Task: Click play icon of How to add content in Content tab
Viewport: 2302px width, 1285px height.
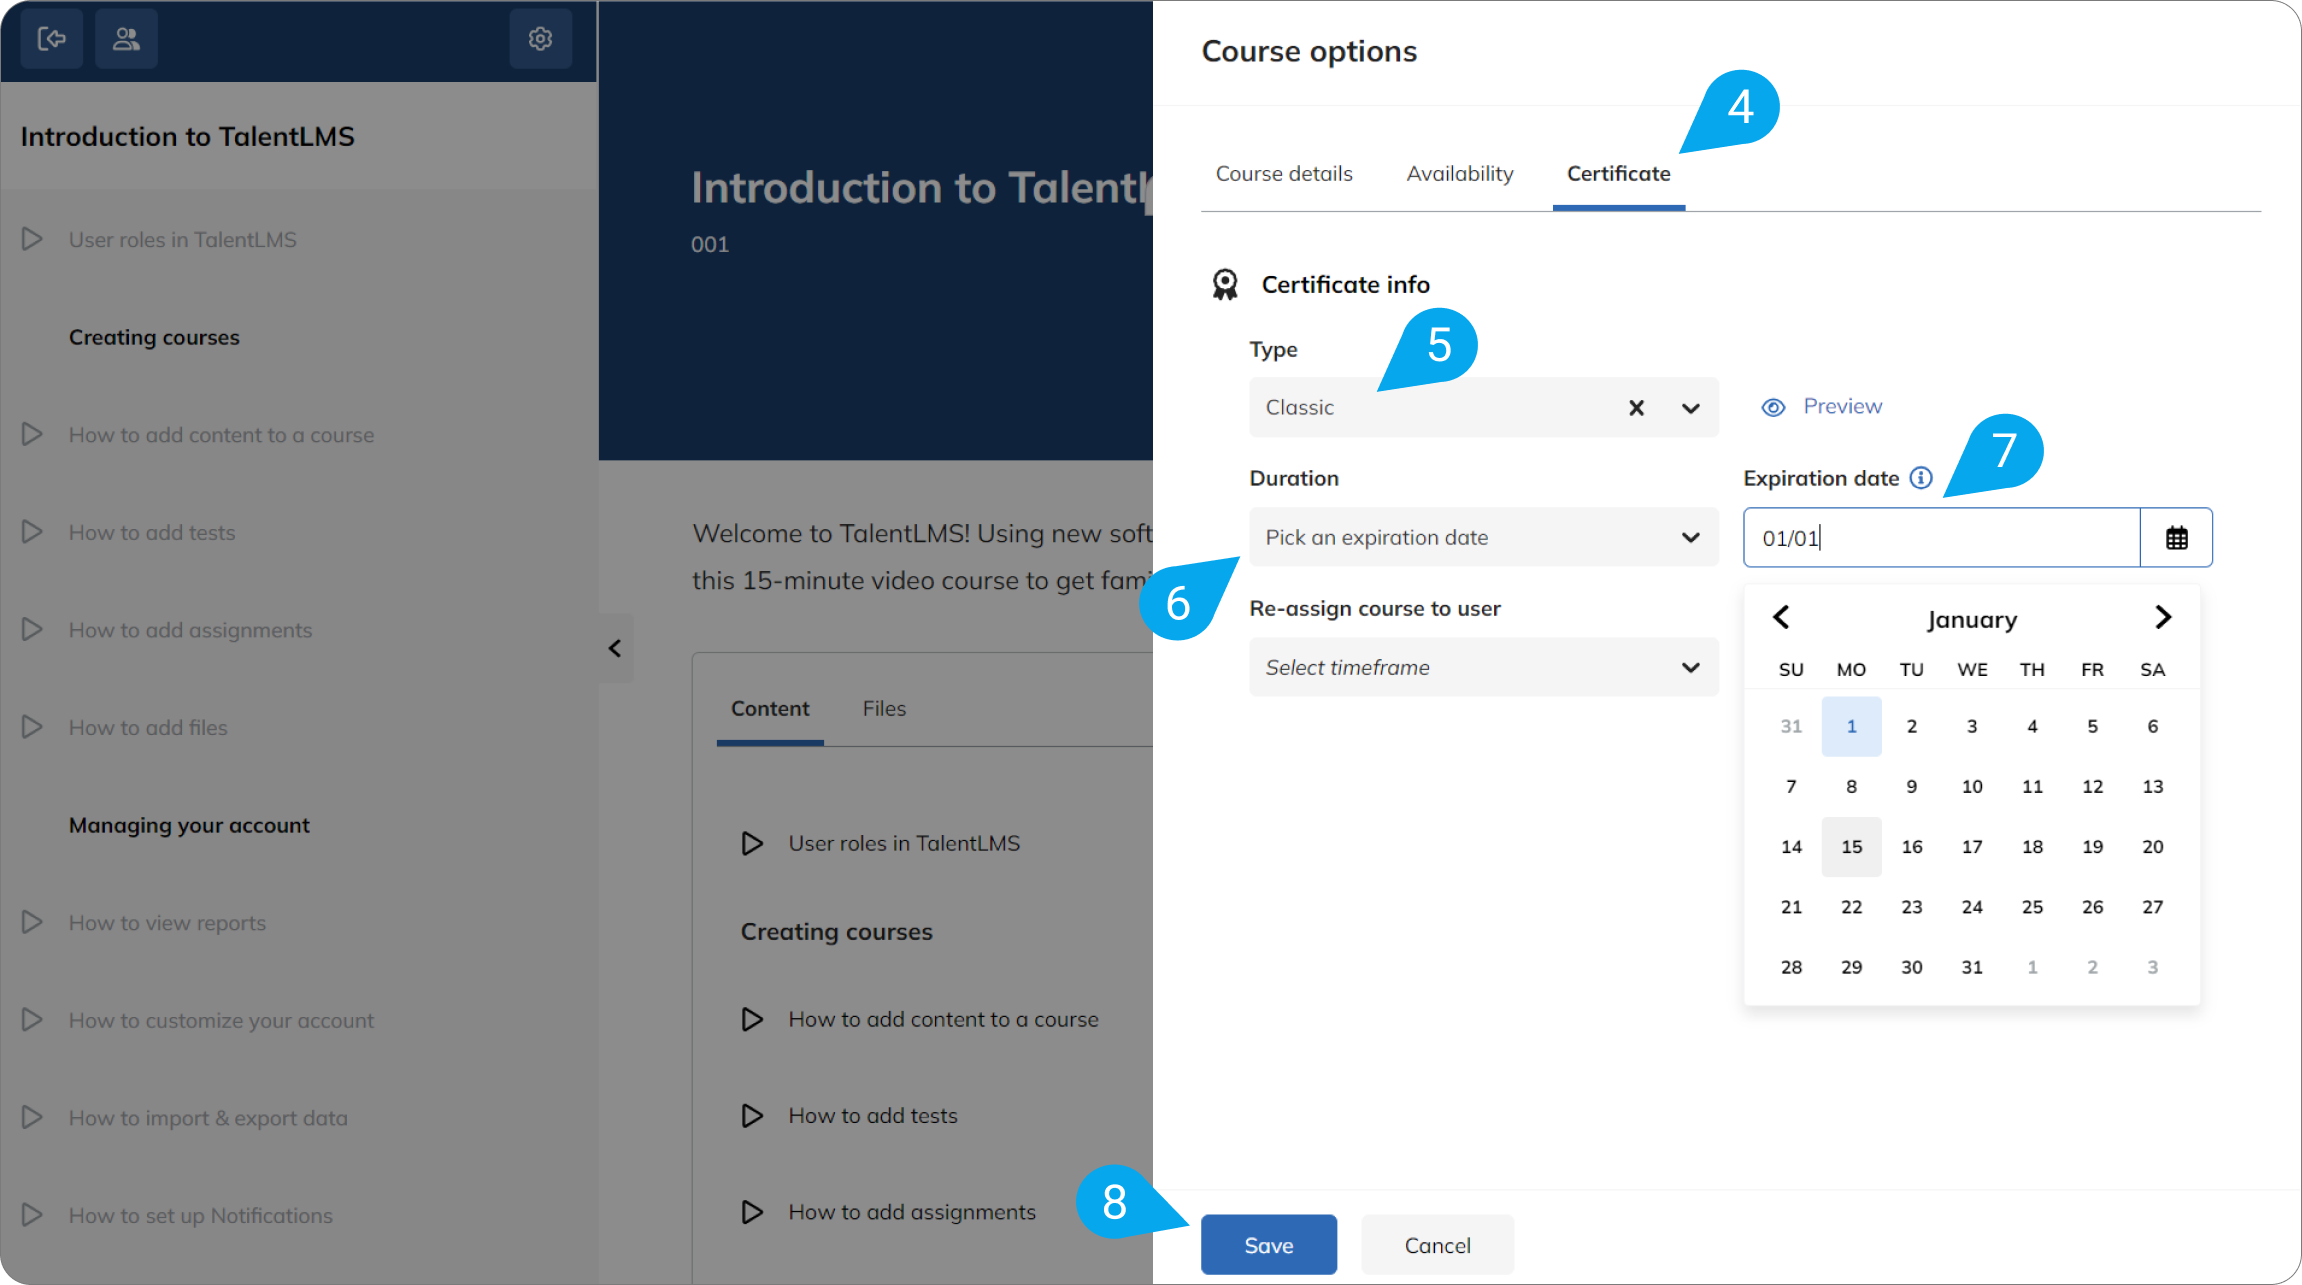Action: click(x=752, y=1019)
